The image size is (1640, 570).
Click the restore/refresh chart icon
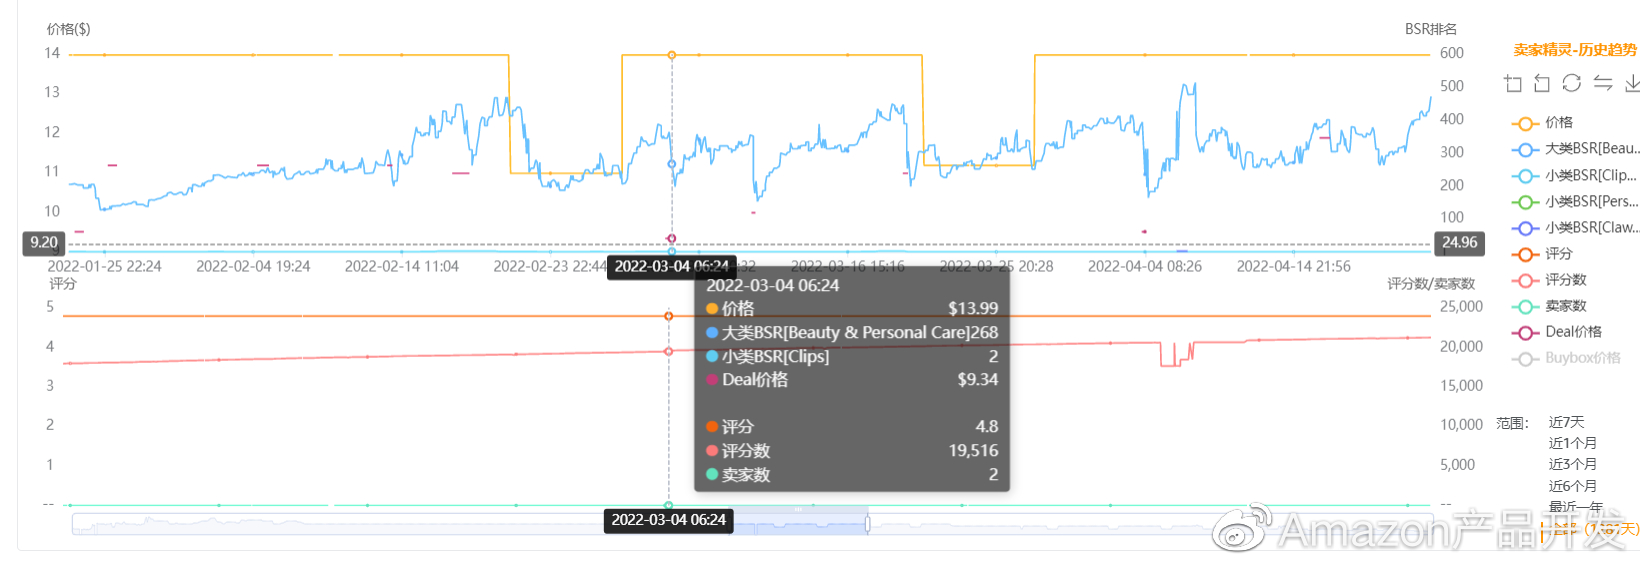1572,83
